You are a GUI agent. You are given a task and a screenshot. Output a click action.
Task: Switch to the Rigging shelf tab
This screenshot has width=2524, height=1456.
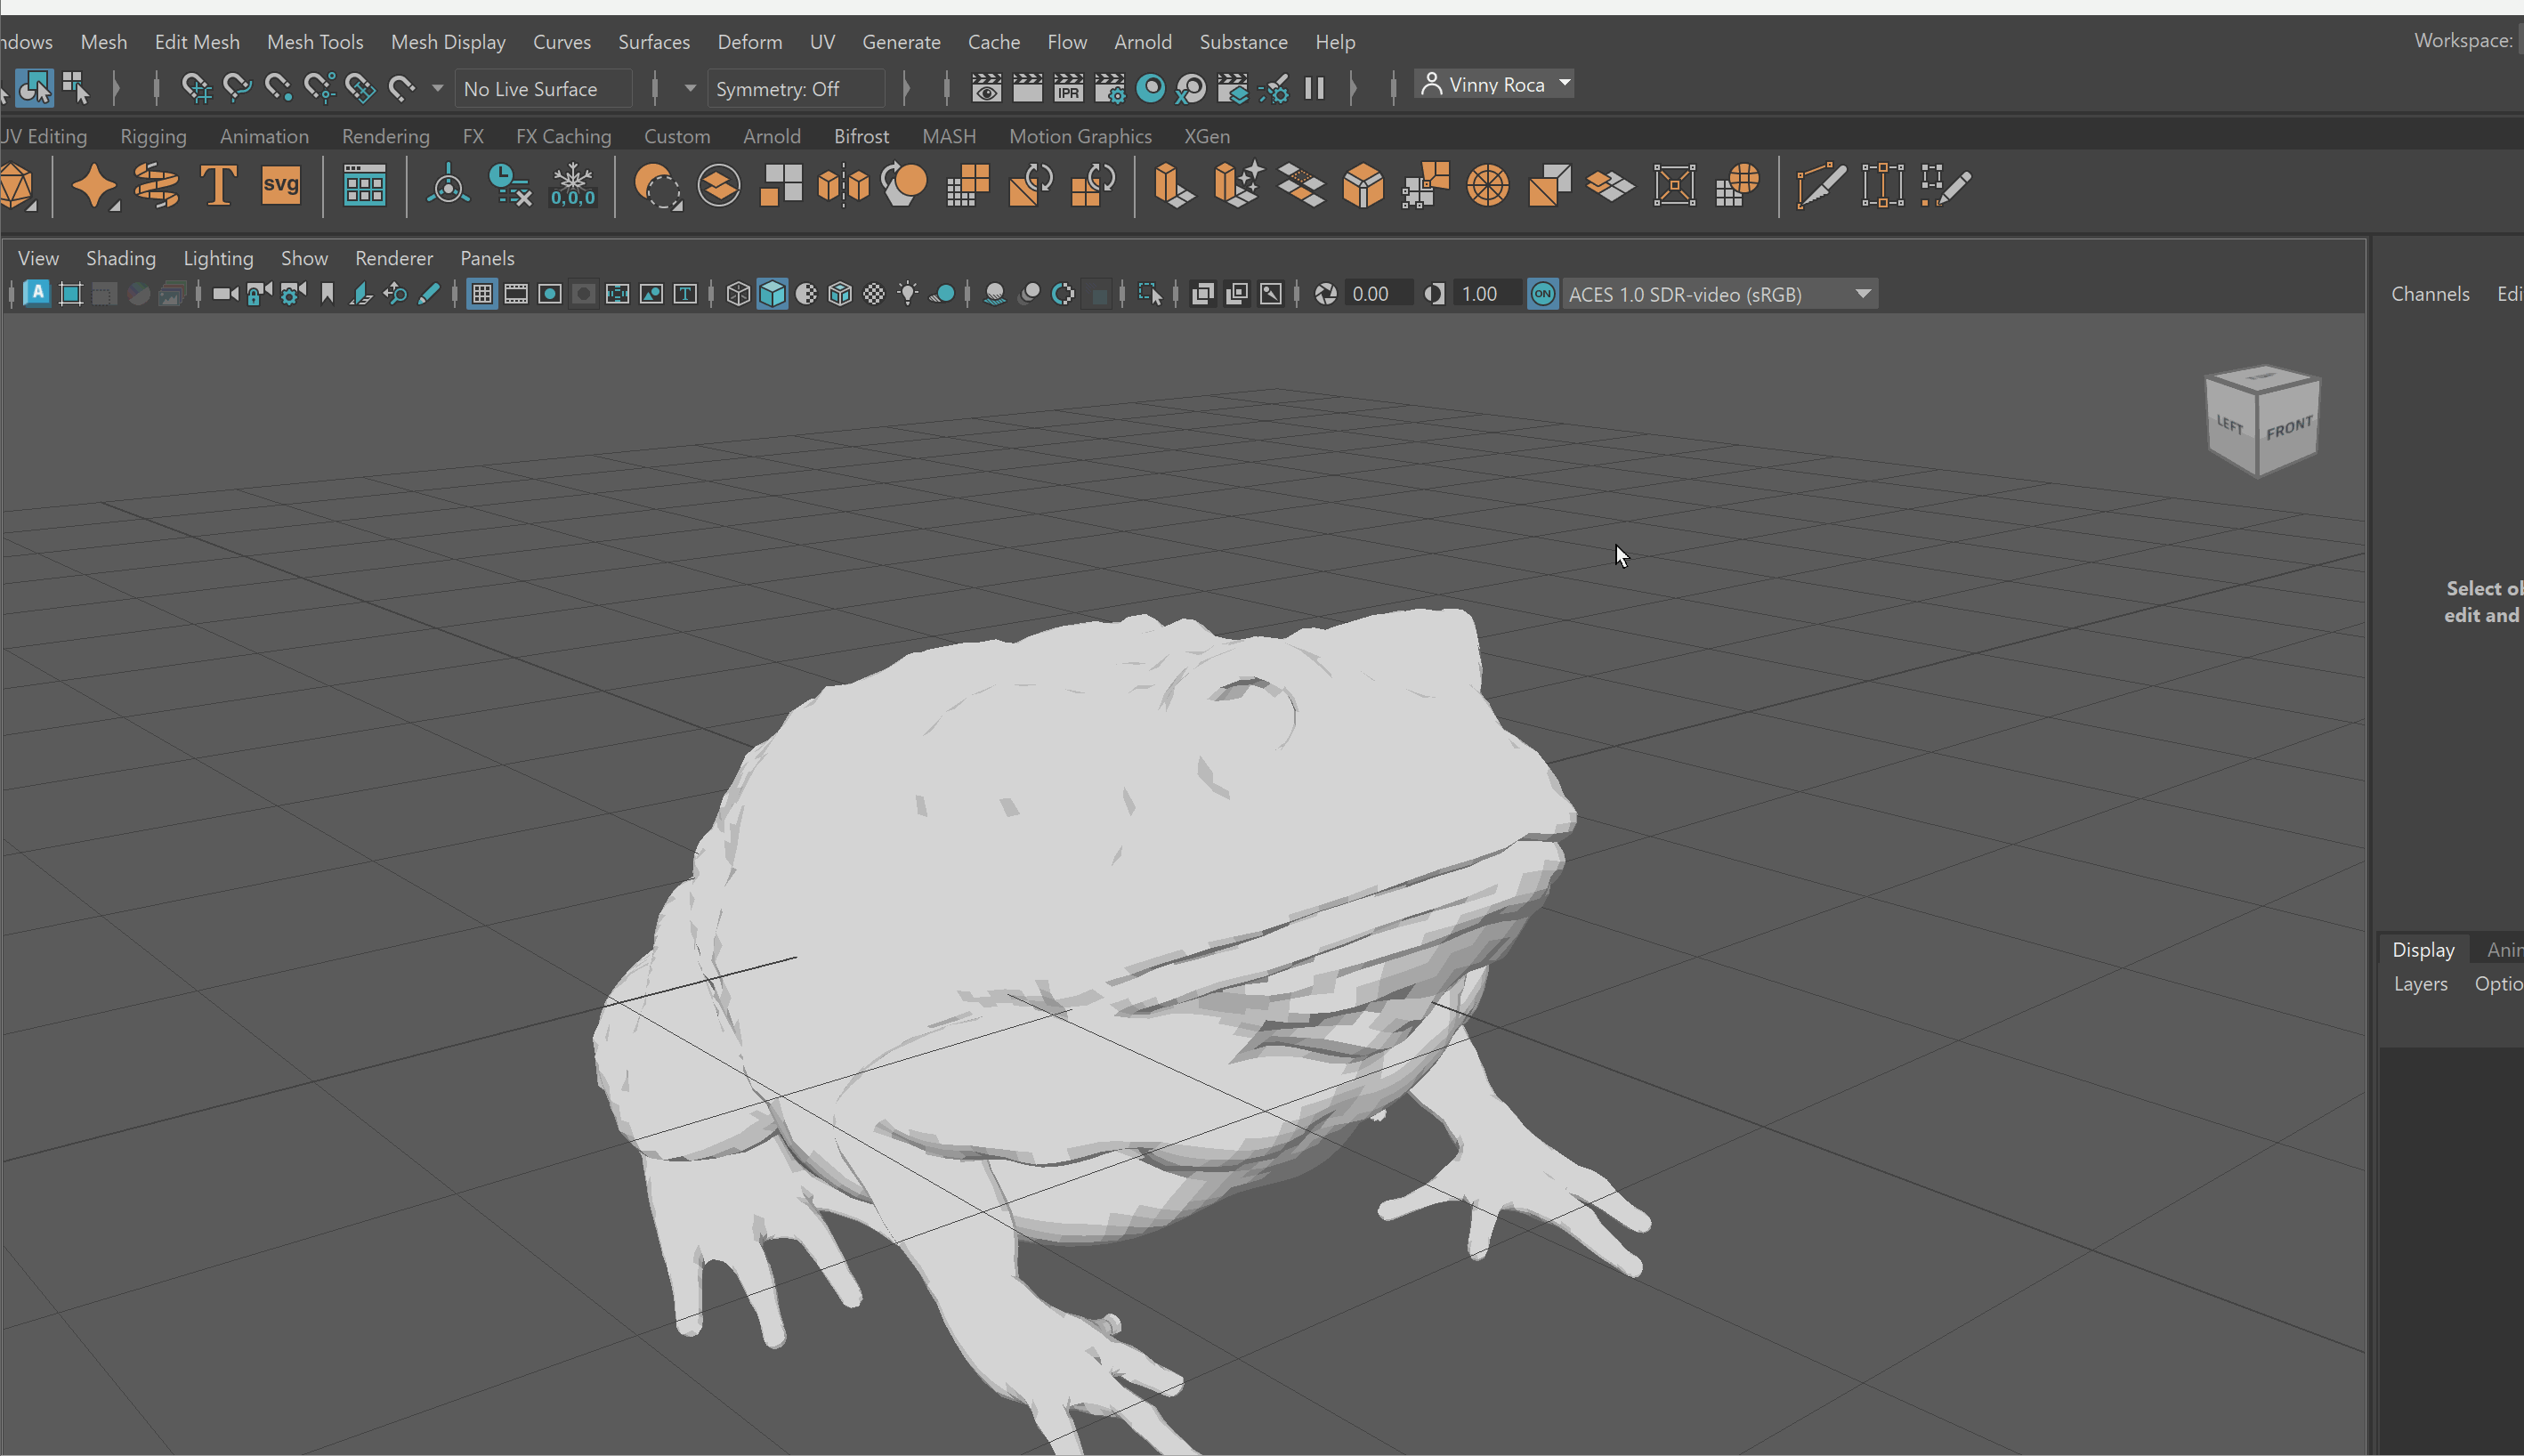point(153,136)
